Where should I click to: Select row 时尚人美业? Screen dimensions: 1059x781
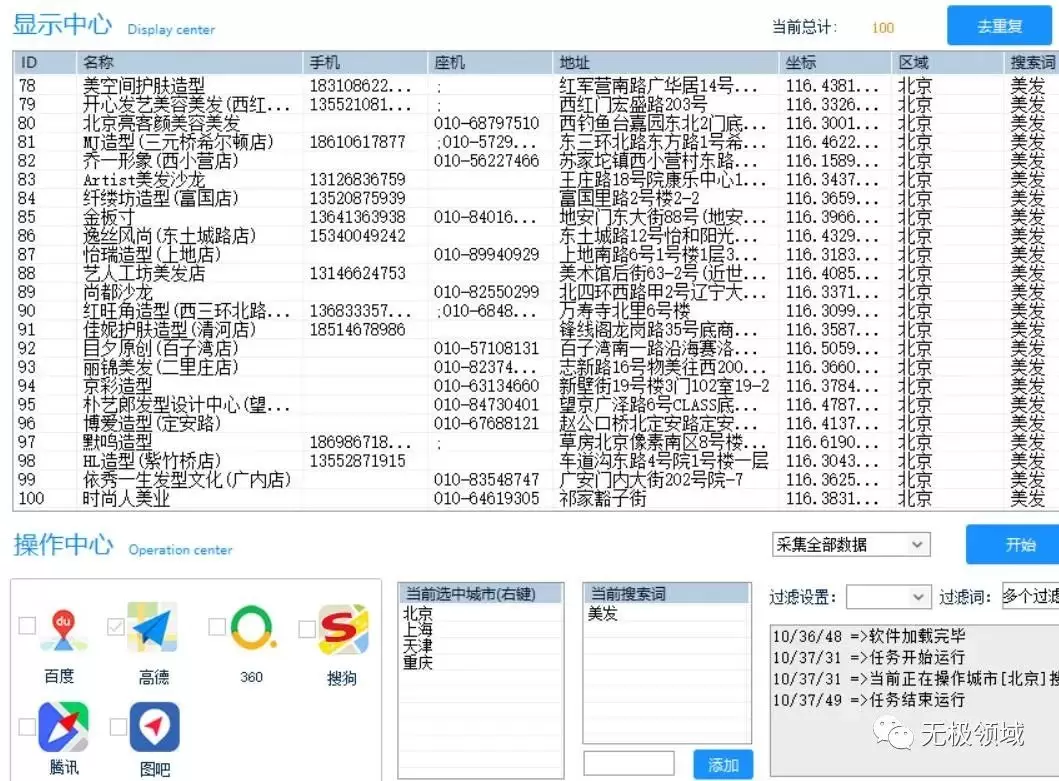point(536,499)
